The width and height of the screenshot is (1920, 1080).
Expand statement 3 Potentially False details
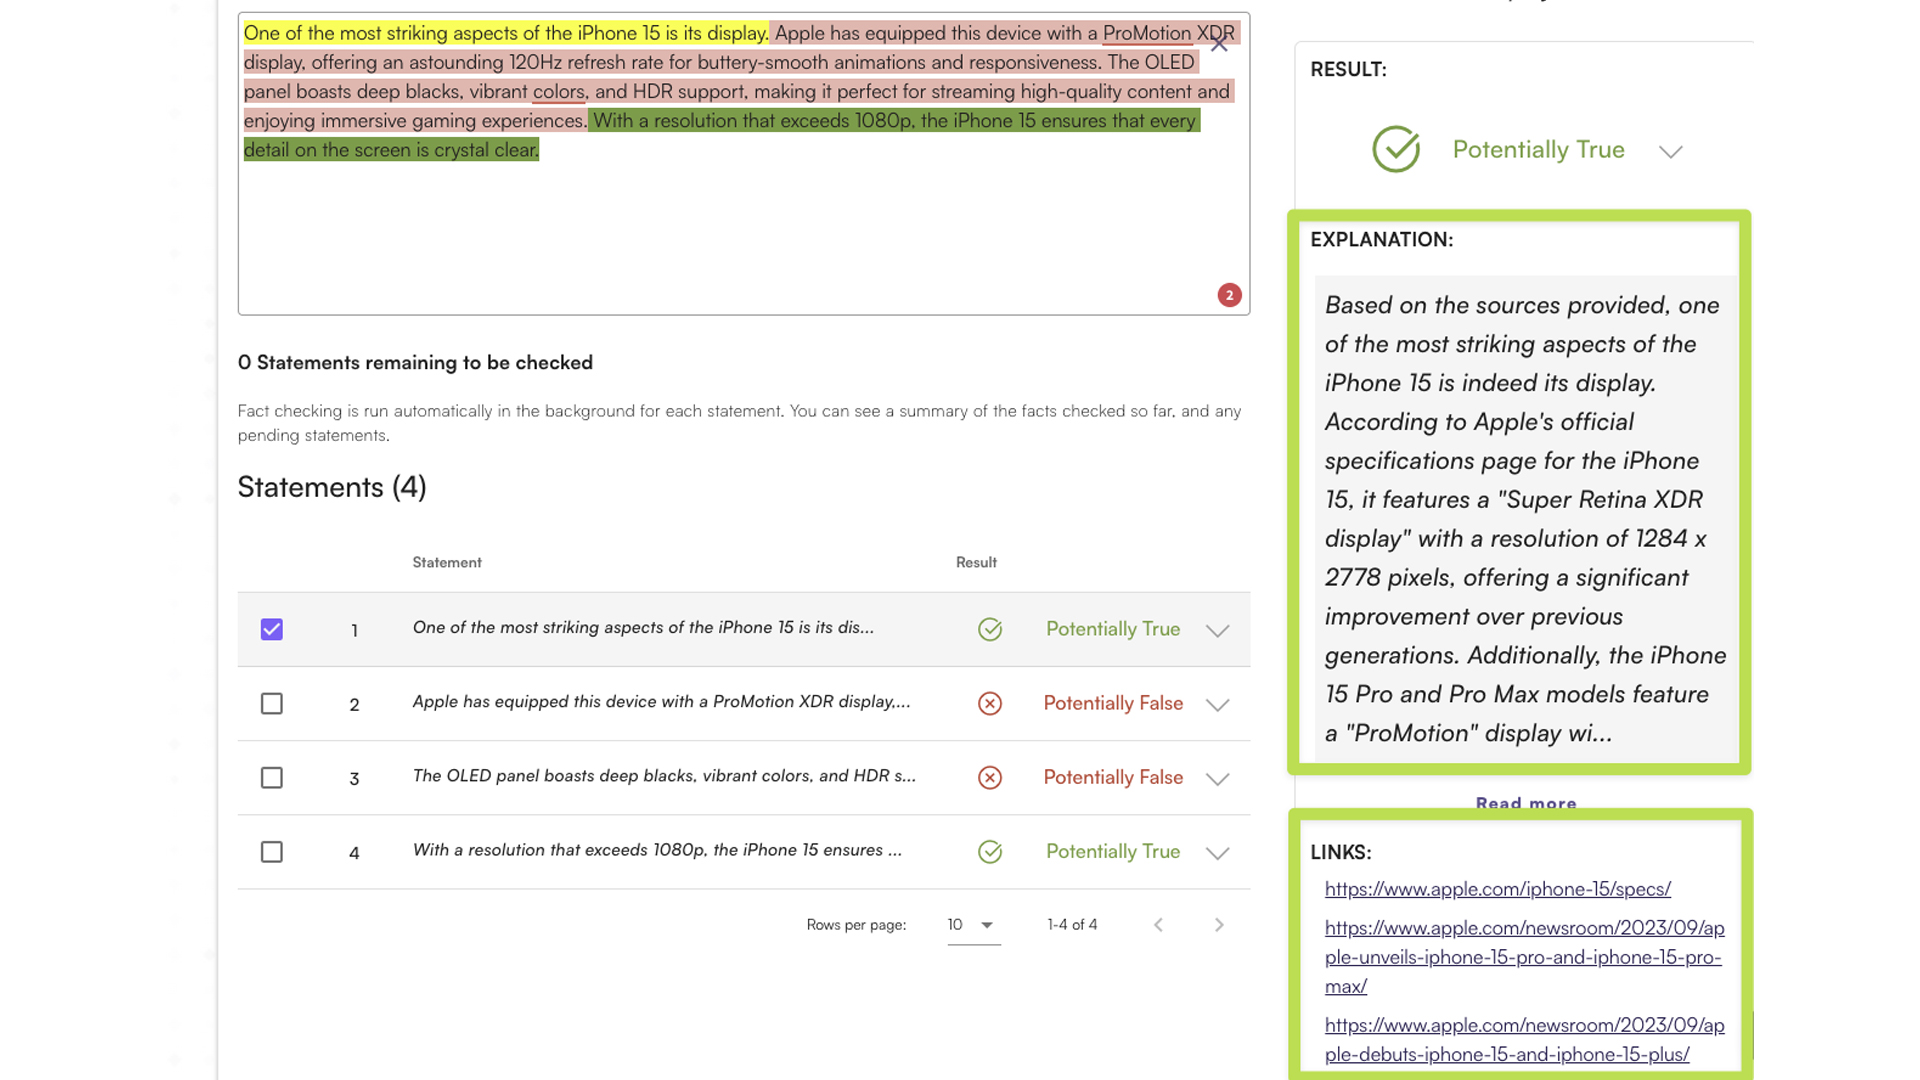1217,778
